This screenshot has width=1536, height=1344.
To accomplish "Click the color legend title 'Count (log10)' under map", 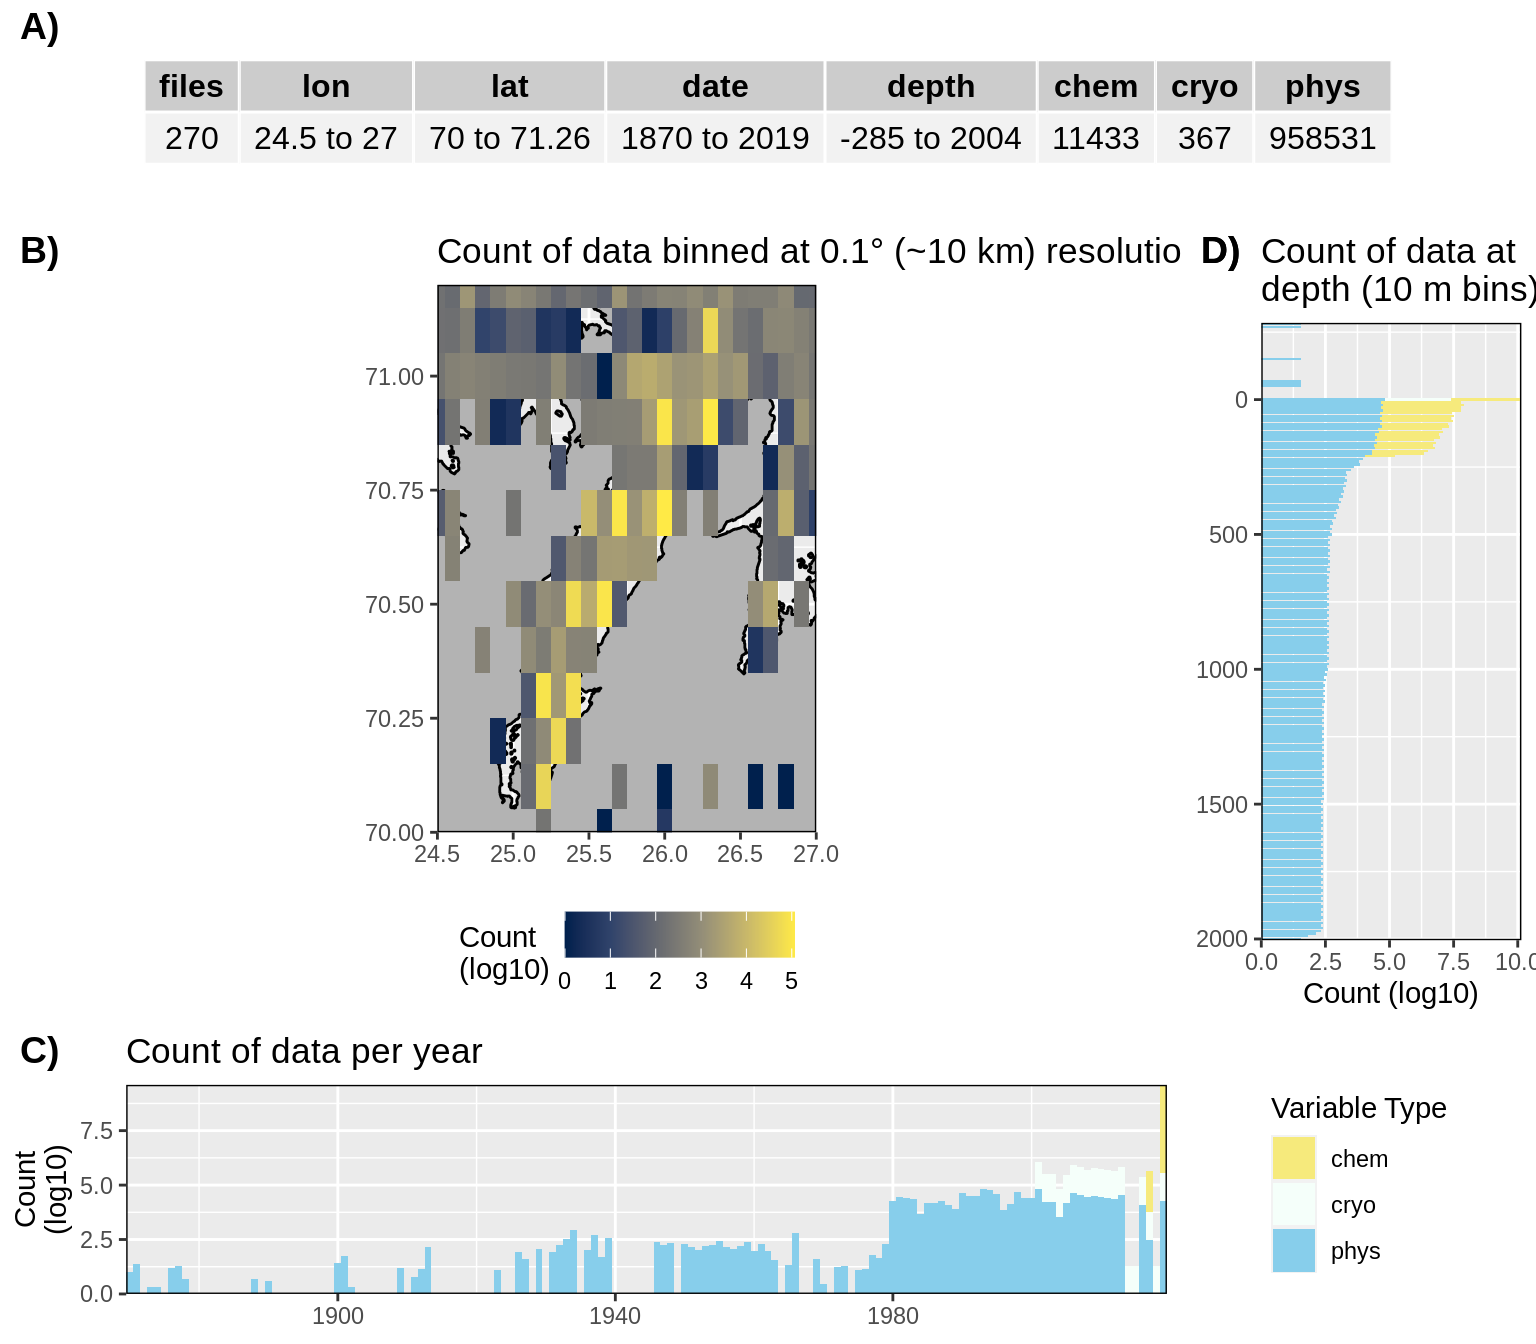I will tap(503, 953).
